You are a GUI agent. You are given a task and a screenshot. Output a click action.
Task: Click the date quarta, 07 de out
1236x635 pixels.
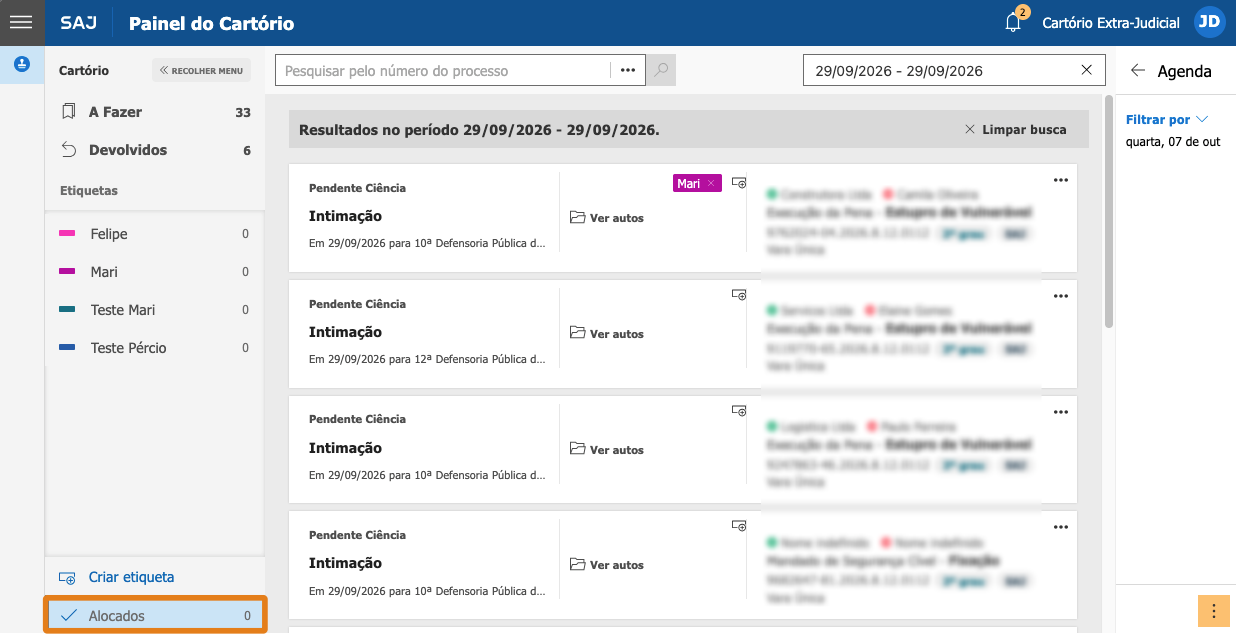coord(1173,142)
